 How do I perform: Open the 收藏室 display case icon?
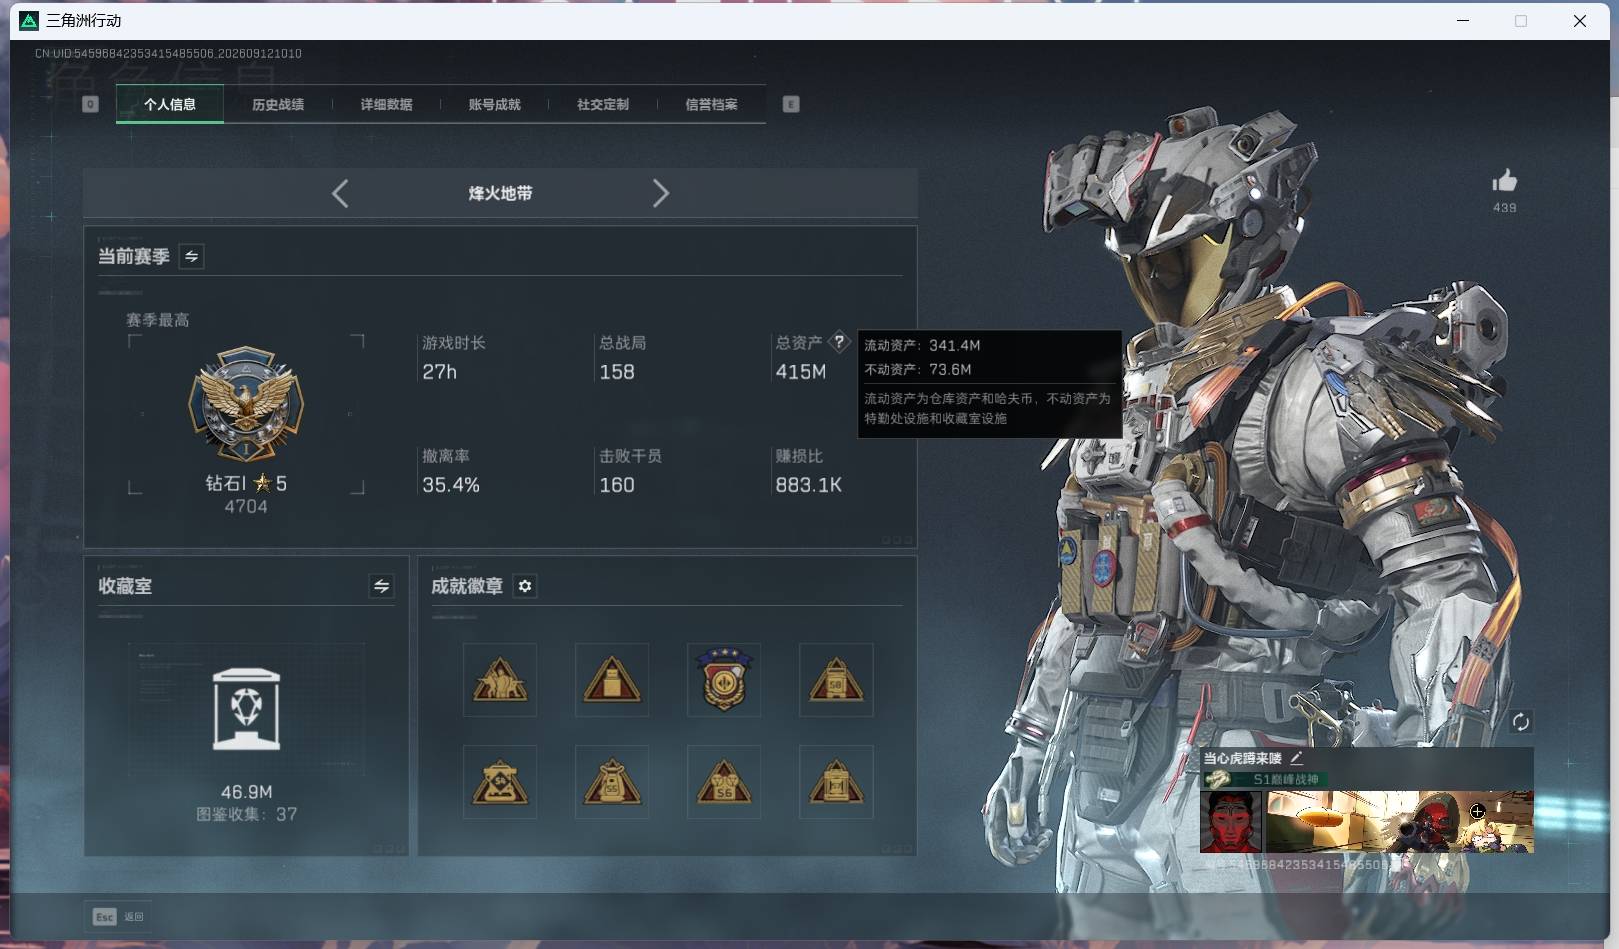(247, 709)
